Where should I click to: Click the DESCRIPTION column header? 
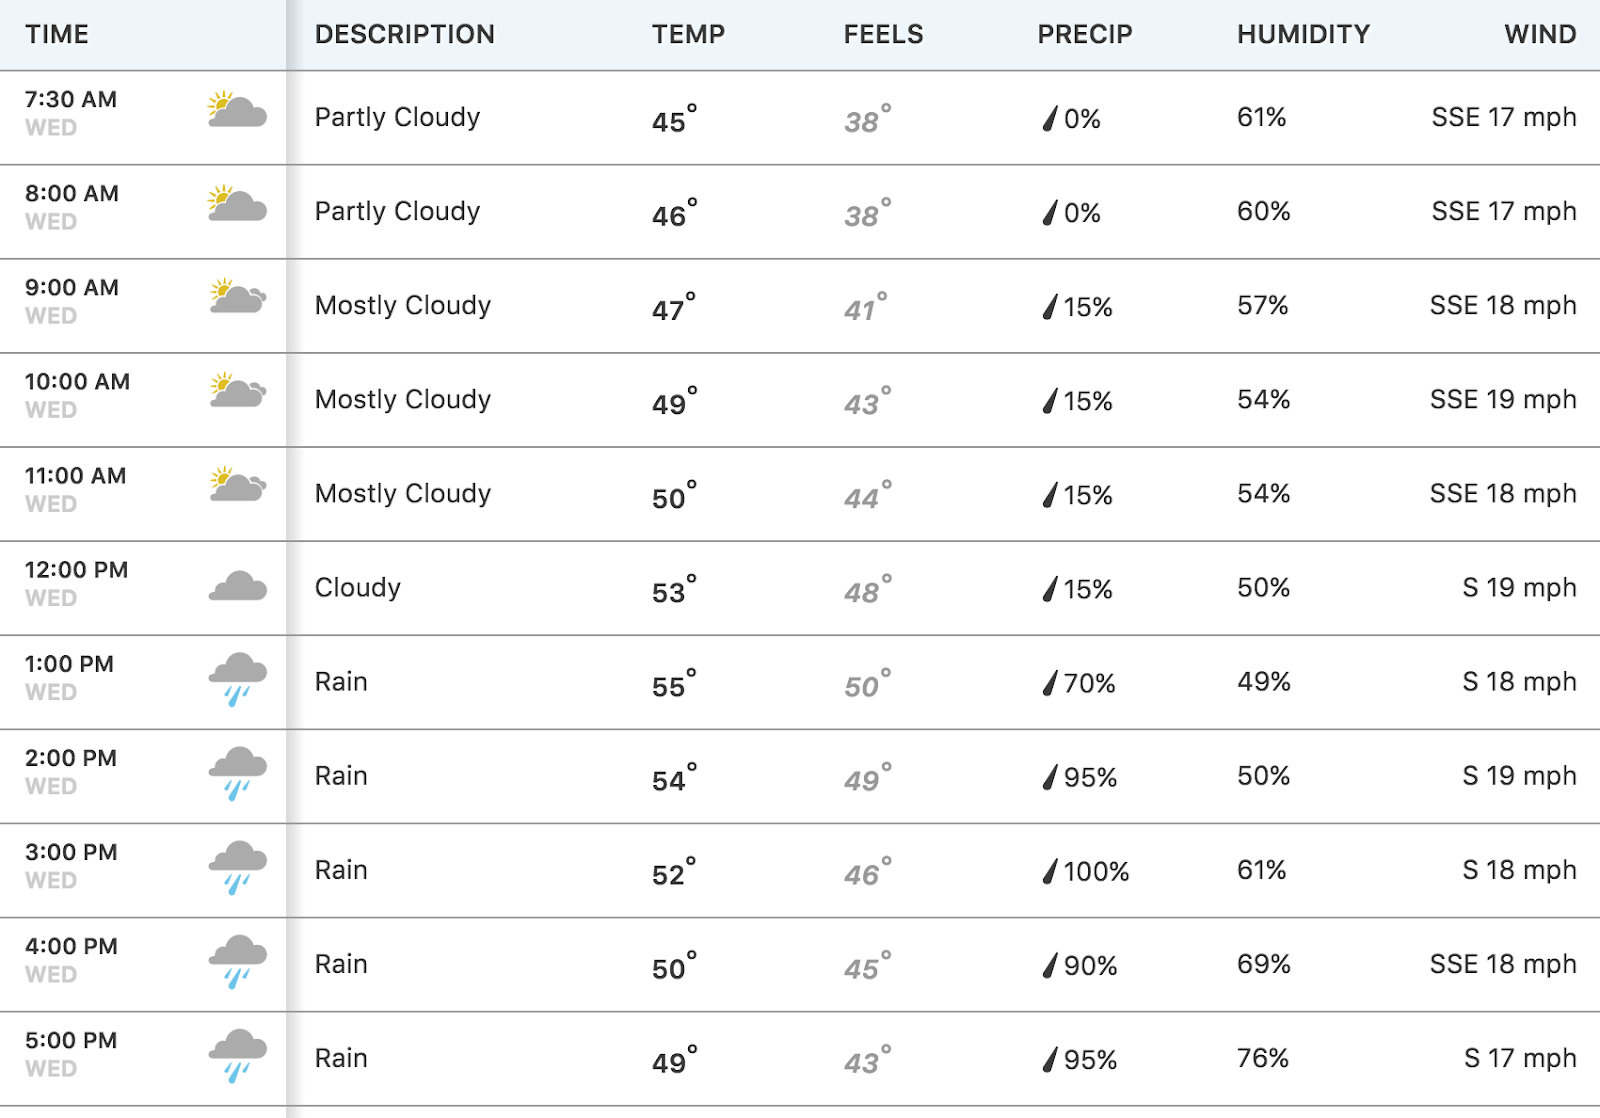point(405,34)
